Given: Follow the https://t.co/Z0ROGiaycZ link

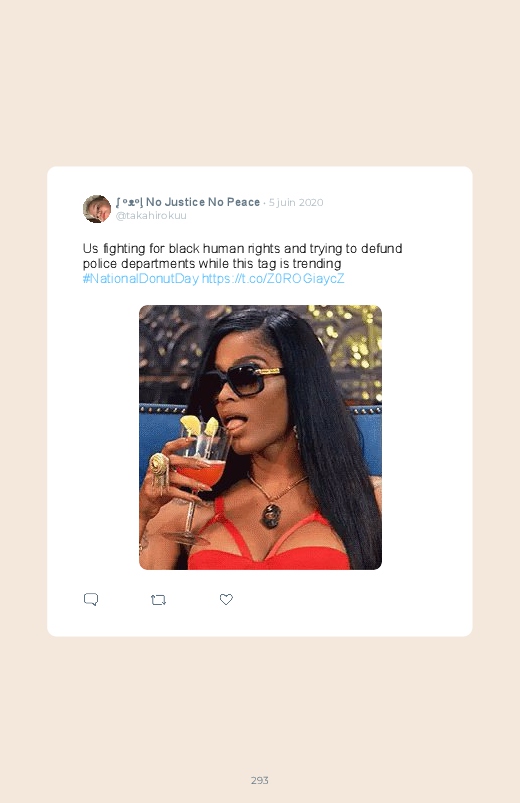Looking at the screenshot, I should [273, 279].
